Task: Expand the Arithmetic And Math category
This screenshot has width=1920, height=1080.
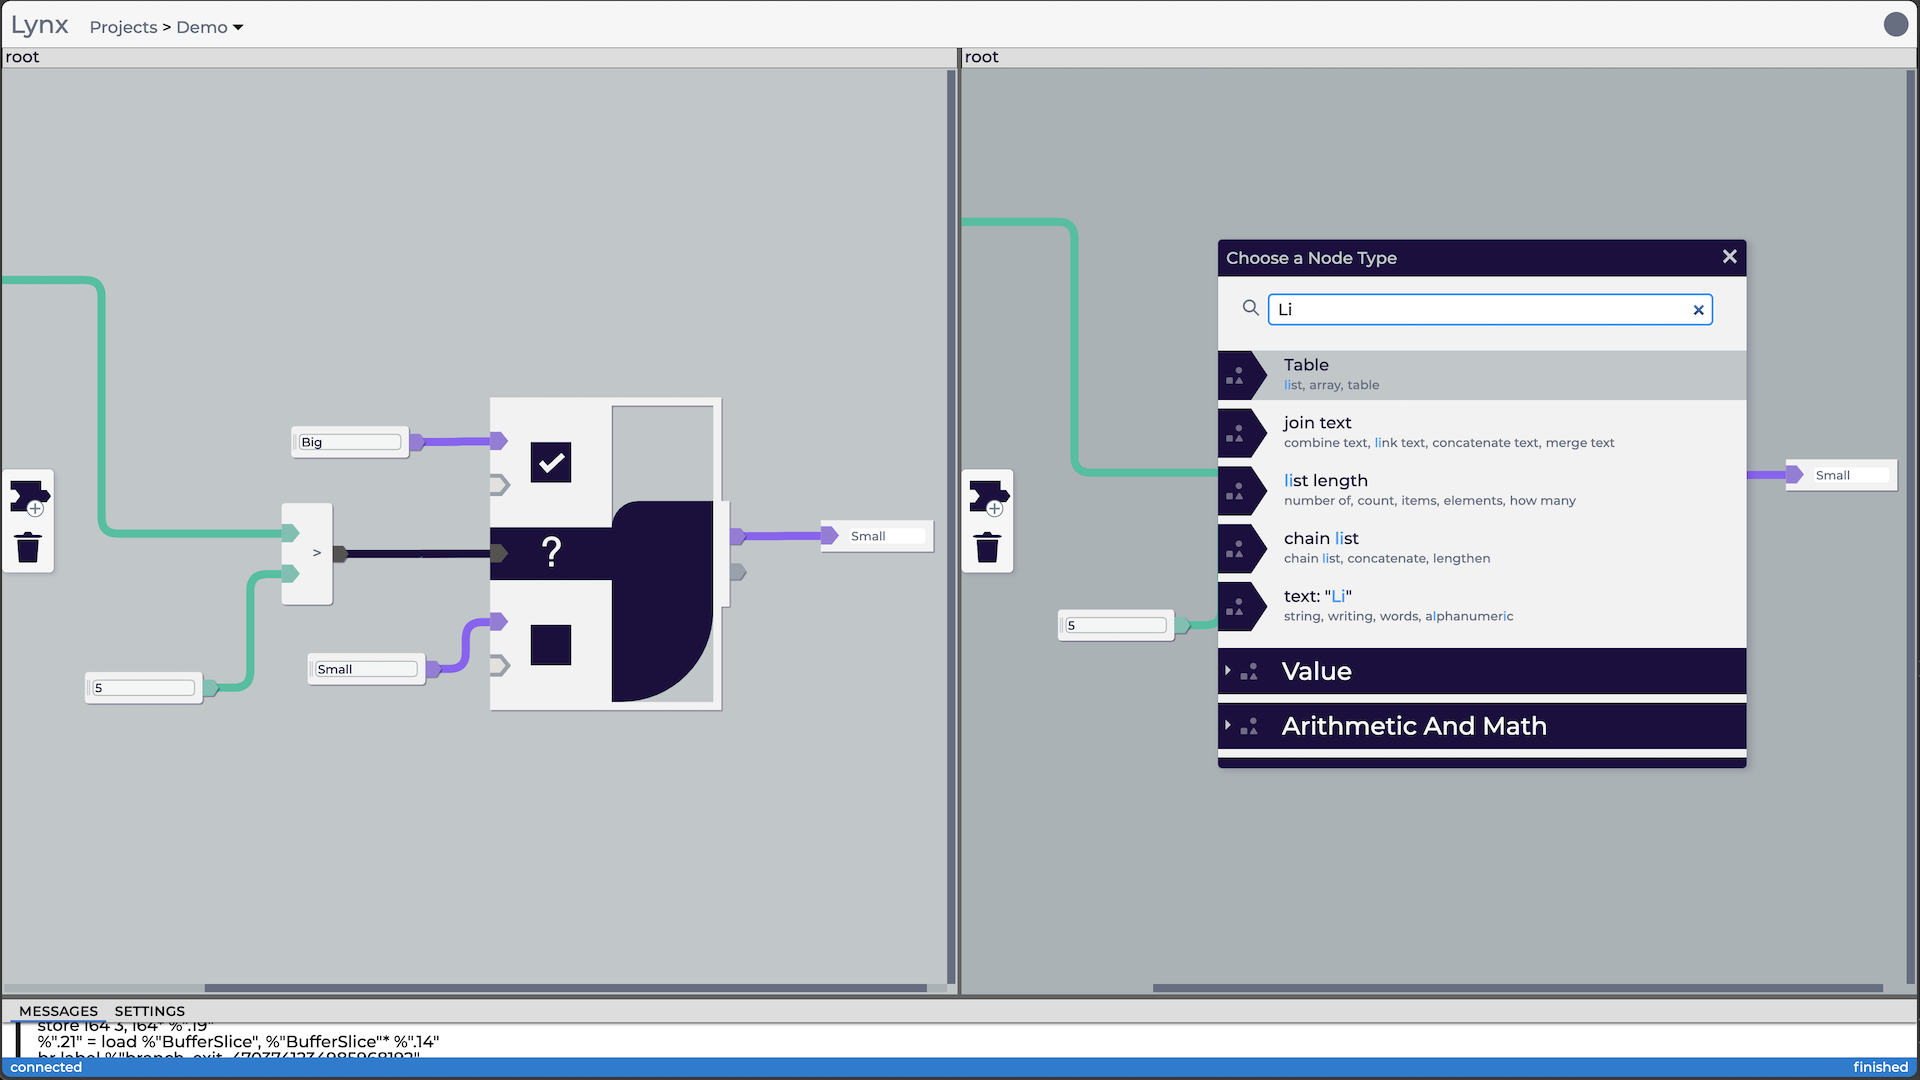Action: tap(1413, 726)
